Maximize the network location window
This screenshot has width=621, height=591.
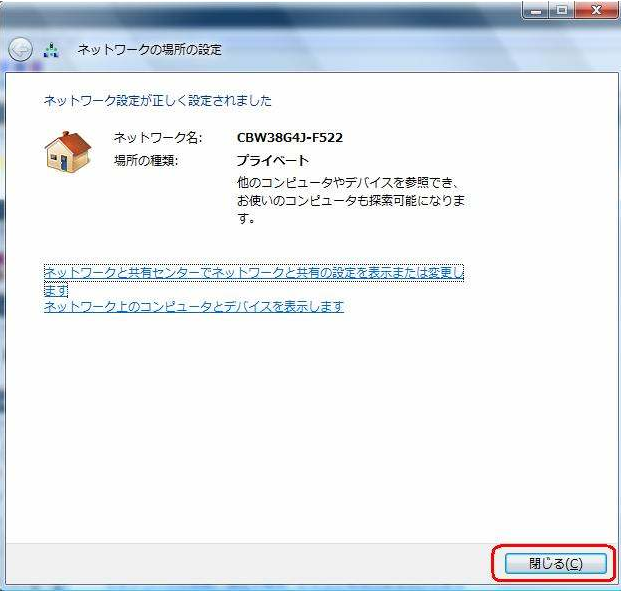pos(564,9)
